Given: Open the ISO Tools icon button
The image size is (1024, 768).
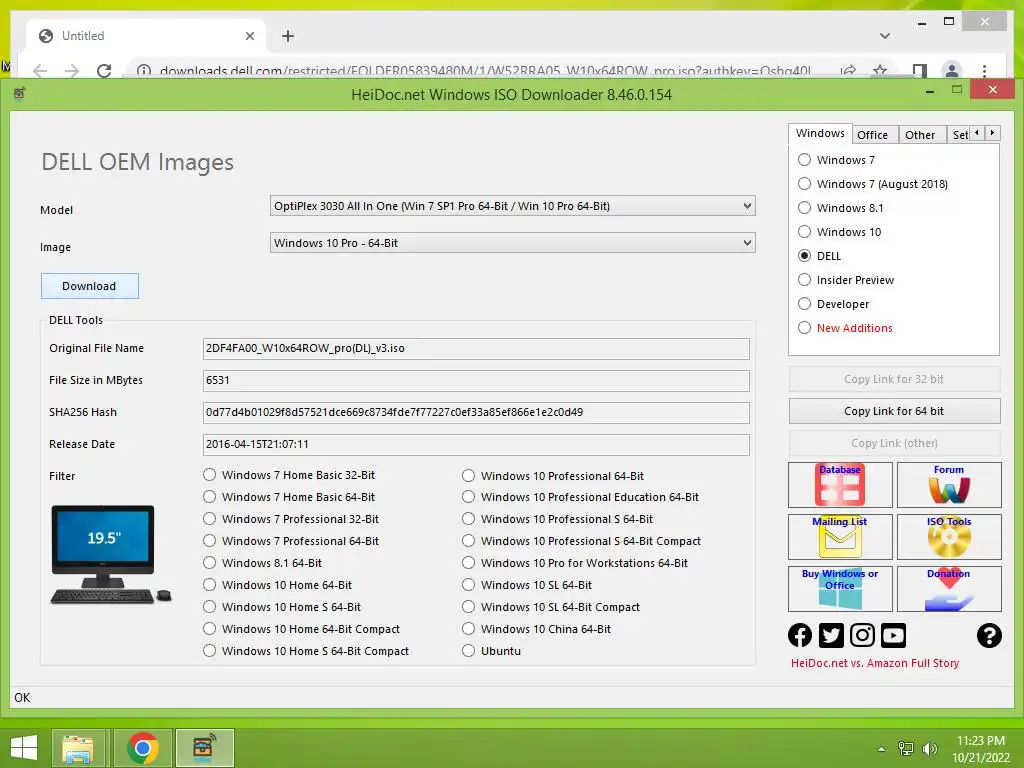Looking at the screenshot, I should point(949,537).
